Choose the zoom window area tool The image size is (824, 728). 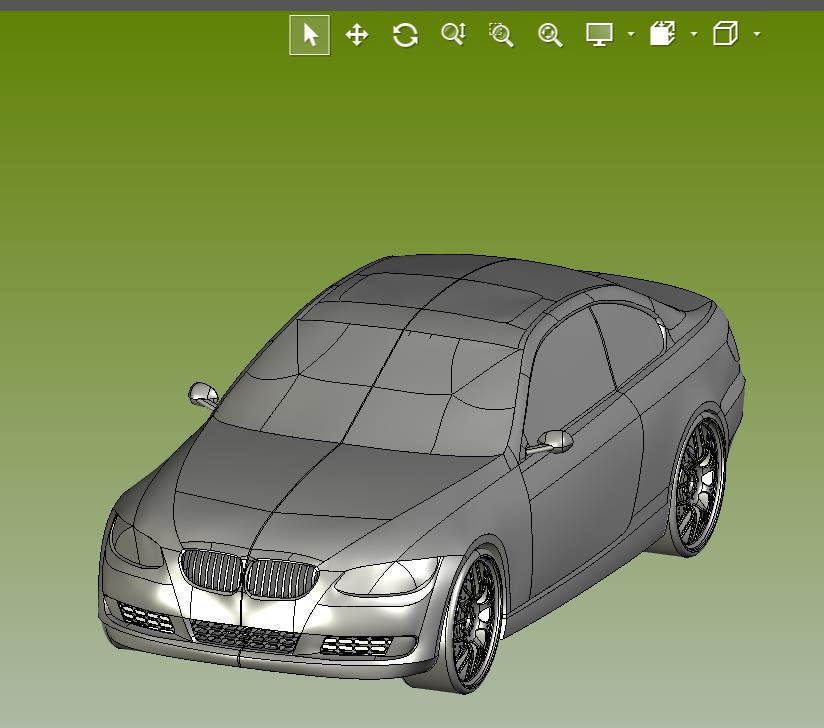pos(501,35)
